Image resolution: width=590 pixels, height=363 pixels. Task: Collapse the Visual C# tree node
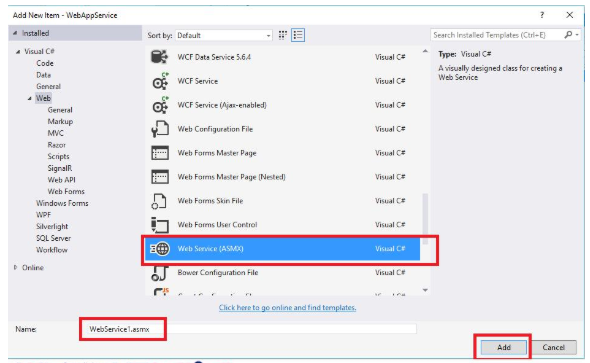18,52
